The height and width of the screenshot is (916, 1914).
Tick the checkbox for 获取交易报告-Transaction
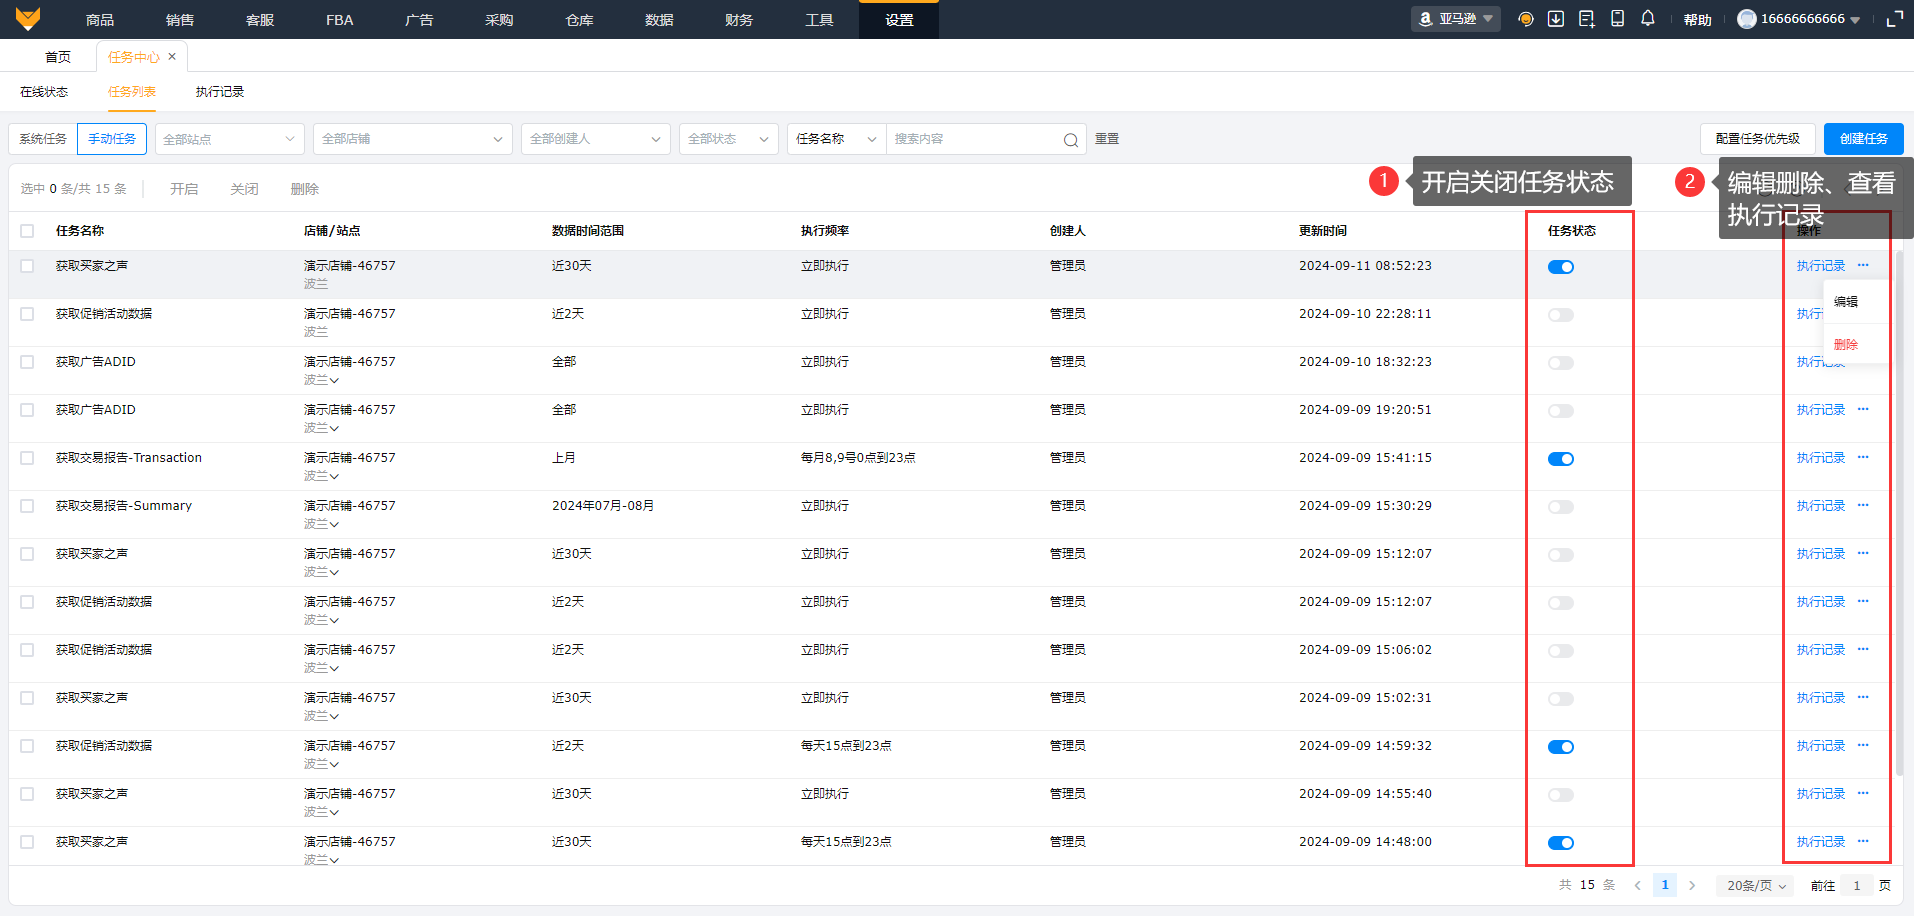point(27,458)
